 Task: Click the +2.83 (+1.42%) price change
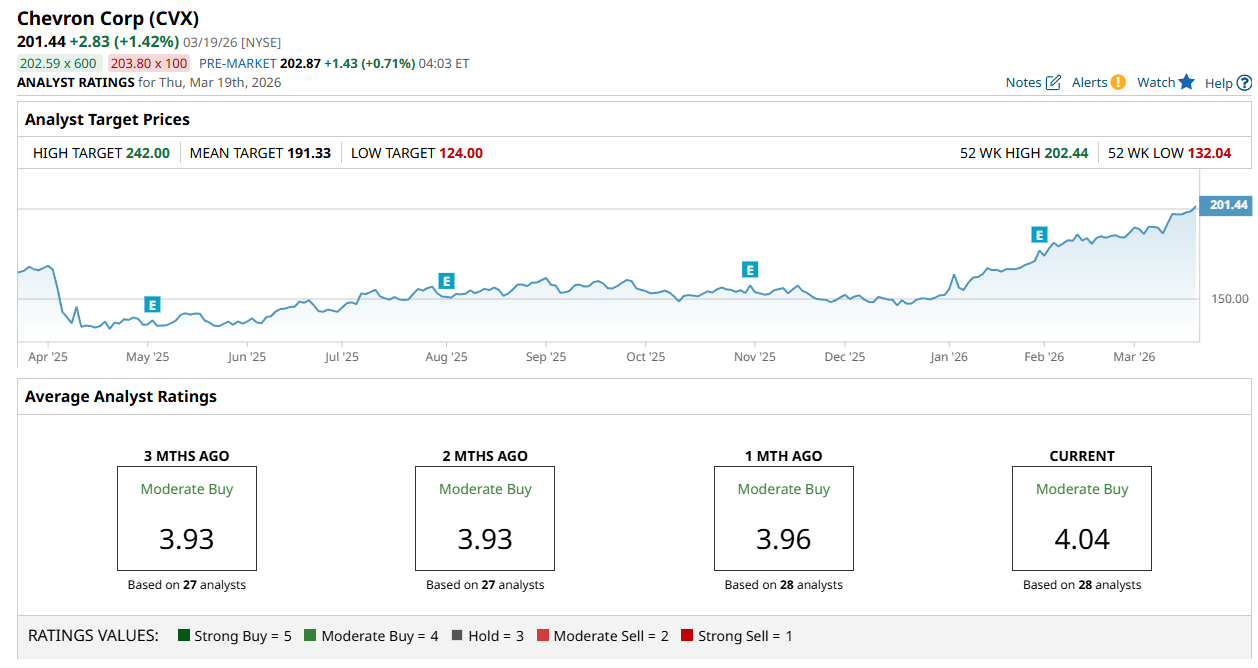124,41
